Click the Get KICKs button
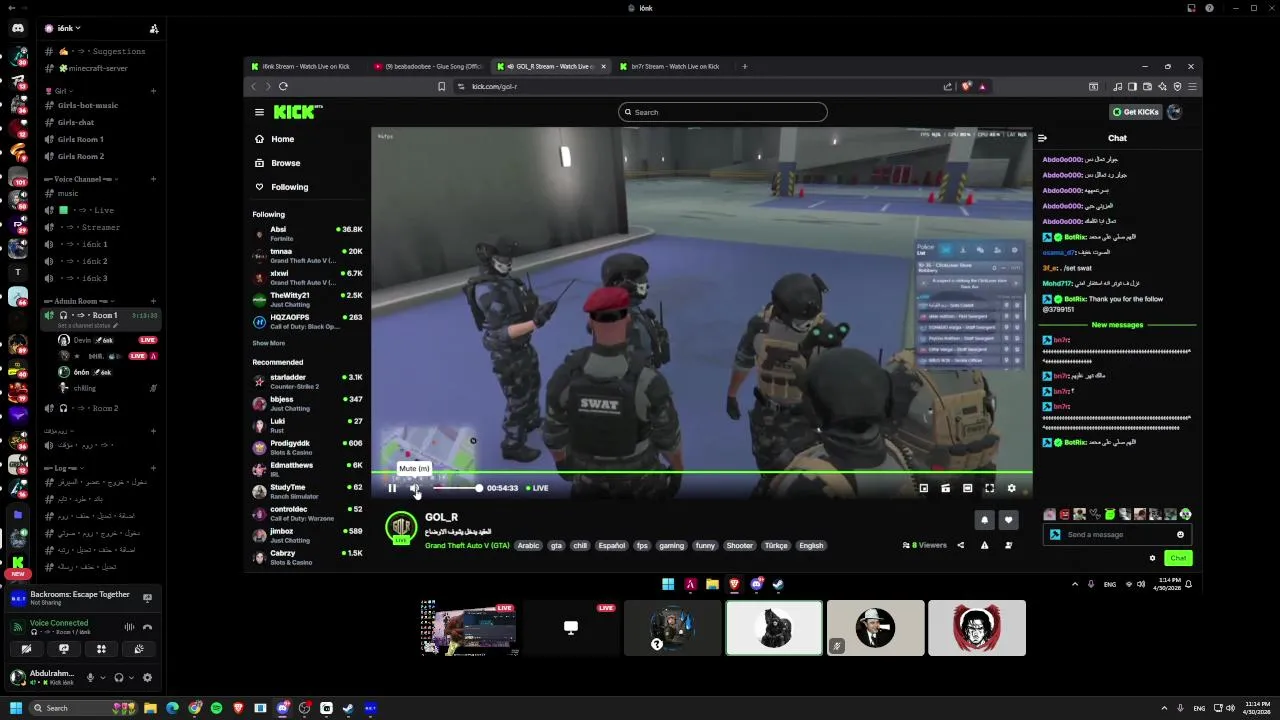 pyautogui.click(x=1135, y=112)
